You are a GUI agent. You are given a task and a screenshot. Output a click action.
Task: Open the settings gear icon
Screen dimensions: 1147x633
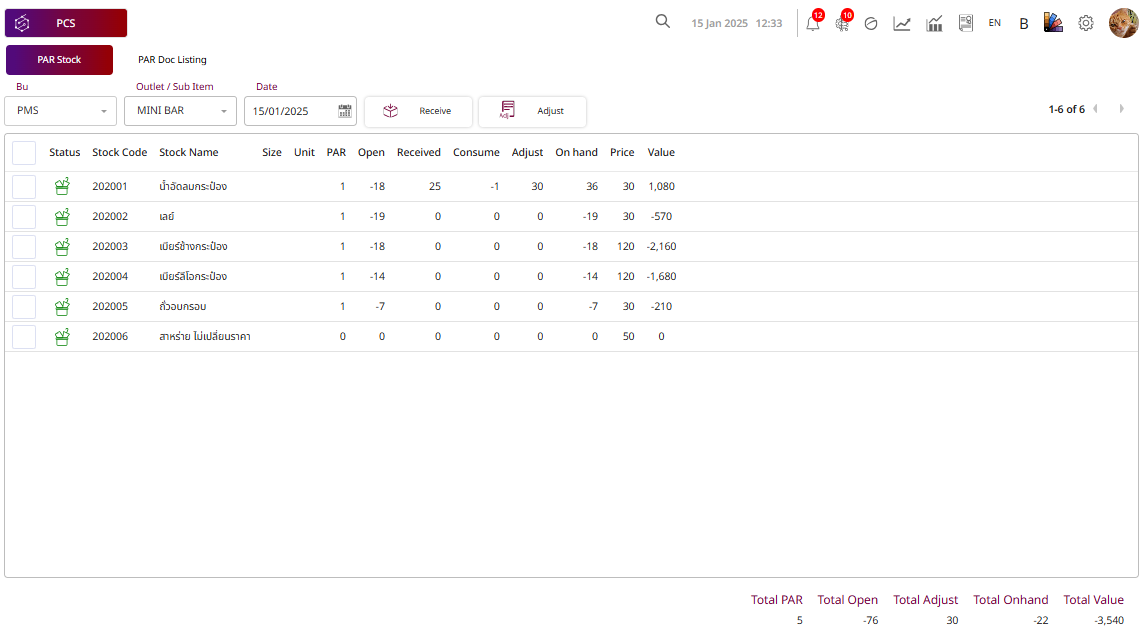(1085, 23)
